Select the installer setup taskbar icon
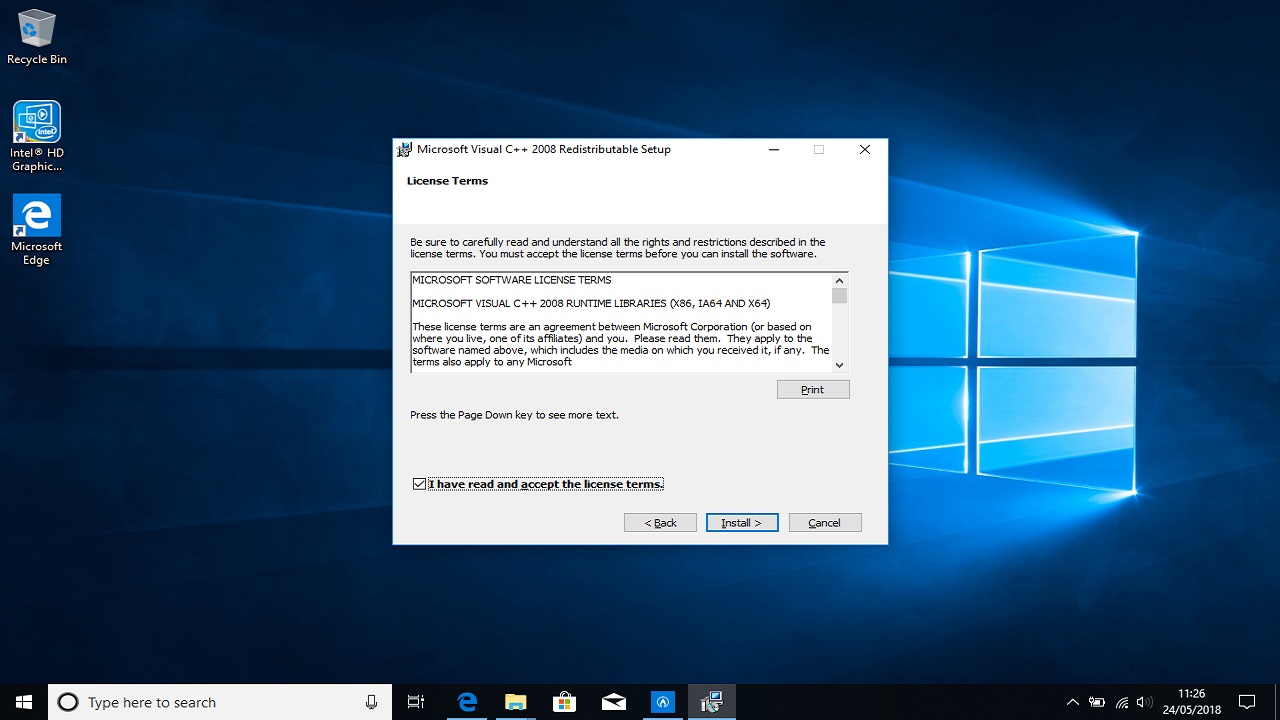1280x720 pixels. coord(711,702)
